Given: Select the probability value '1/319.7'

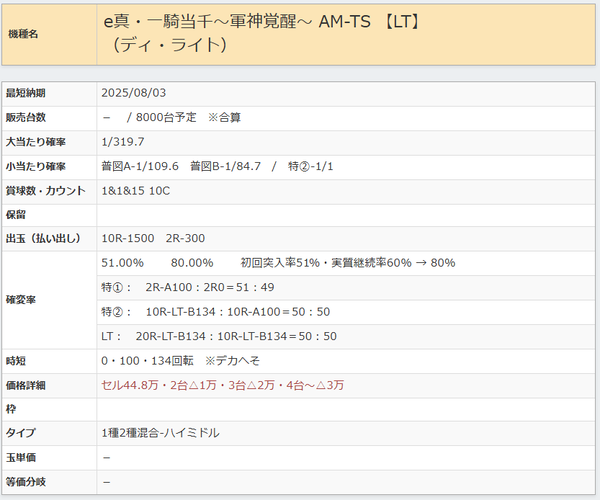Looking at the screenshot, I should point(123,142).
